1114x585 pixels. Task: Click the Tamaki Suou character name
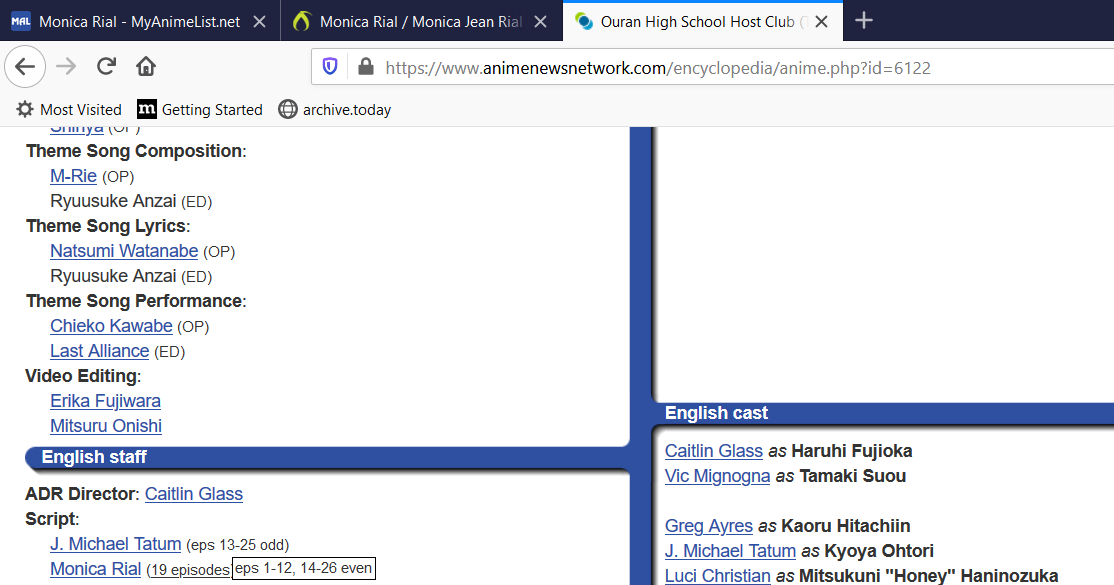tap(853, 476)
